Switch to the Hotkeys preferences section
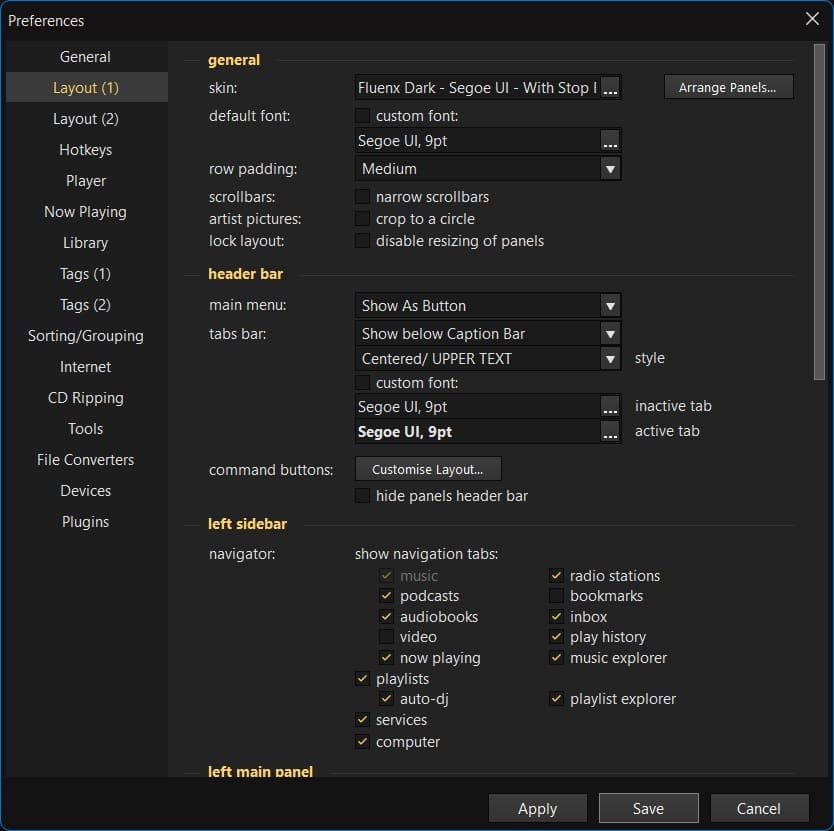This screenshot has width=834, height=831. tap(85, 149)
